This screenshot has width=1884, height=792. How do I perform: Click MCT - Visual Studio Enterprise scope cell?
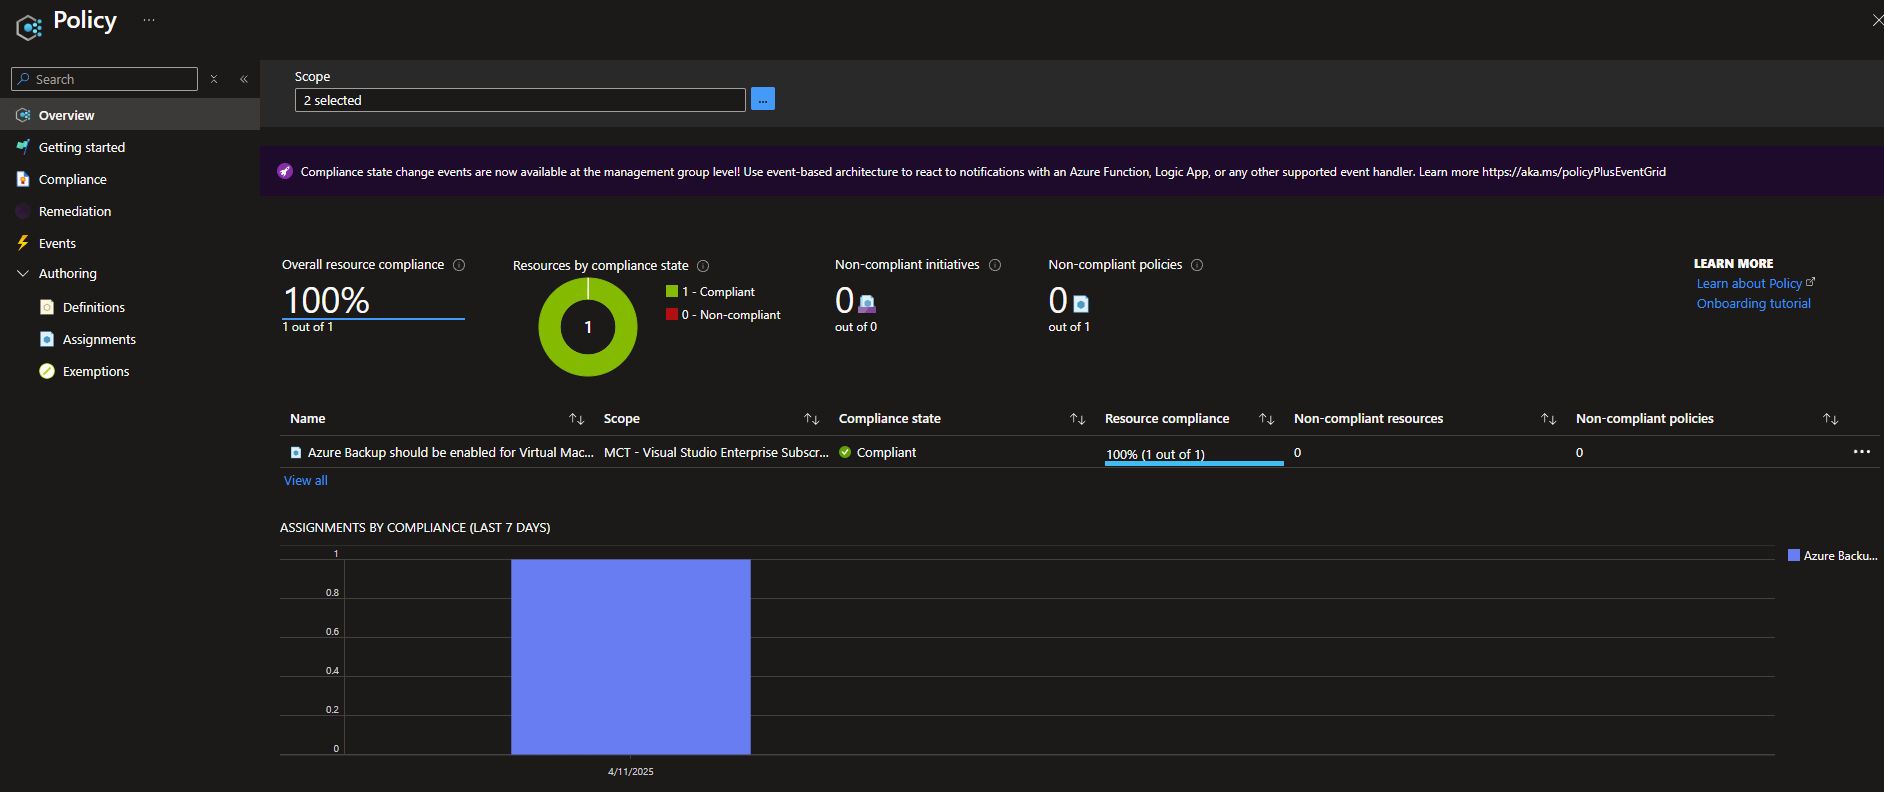[x=716, y=452]
